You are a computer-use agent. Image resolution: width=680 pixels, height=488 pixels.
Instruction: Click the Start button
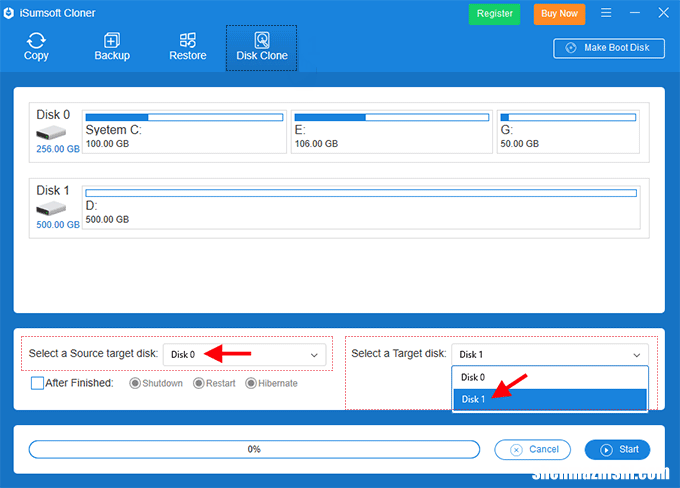coord(617,449)
